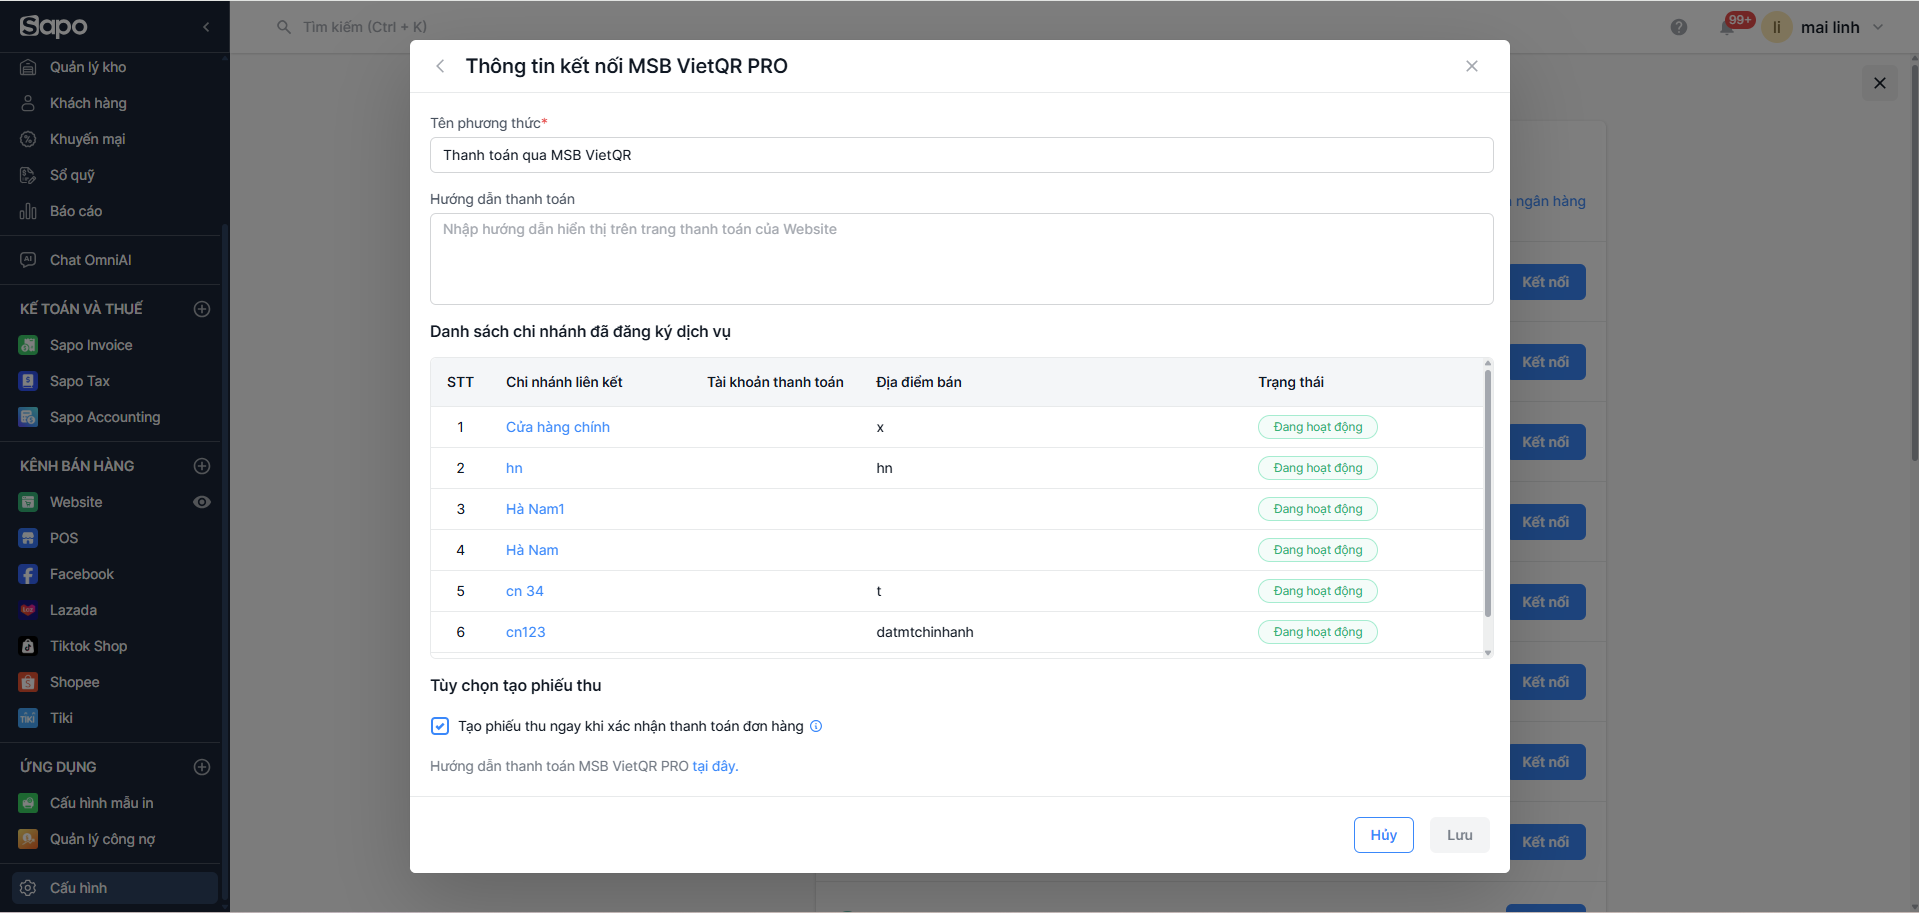Open the Báo cáo menu item

(76, 211)
